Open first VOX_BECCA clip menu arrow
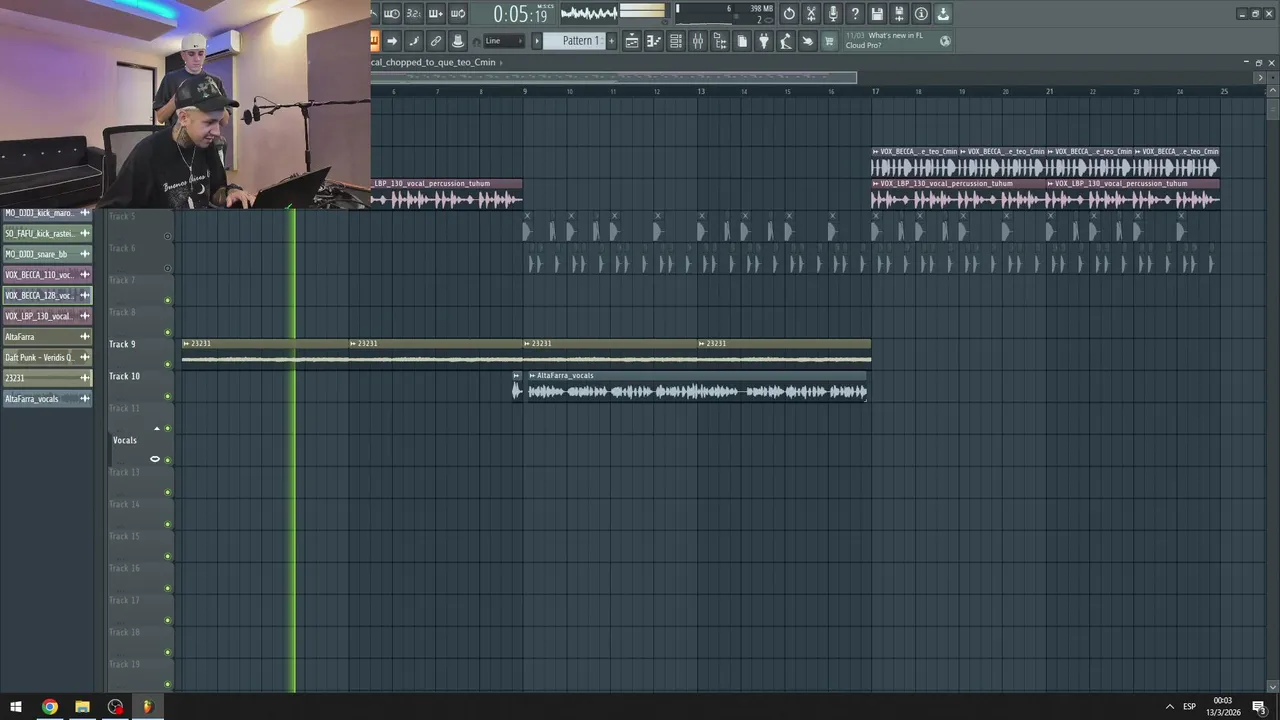This screenshot has height=720, width=1280. (x=875, y=152)
